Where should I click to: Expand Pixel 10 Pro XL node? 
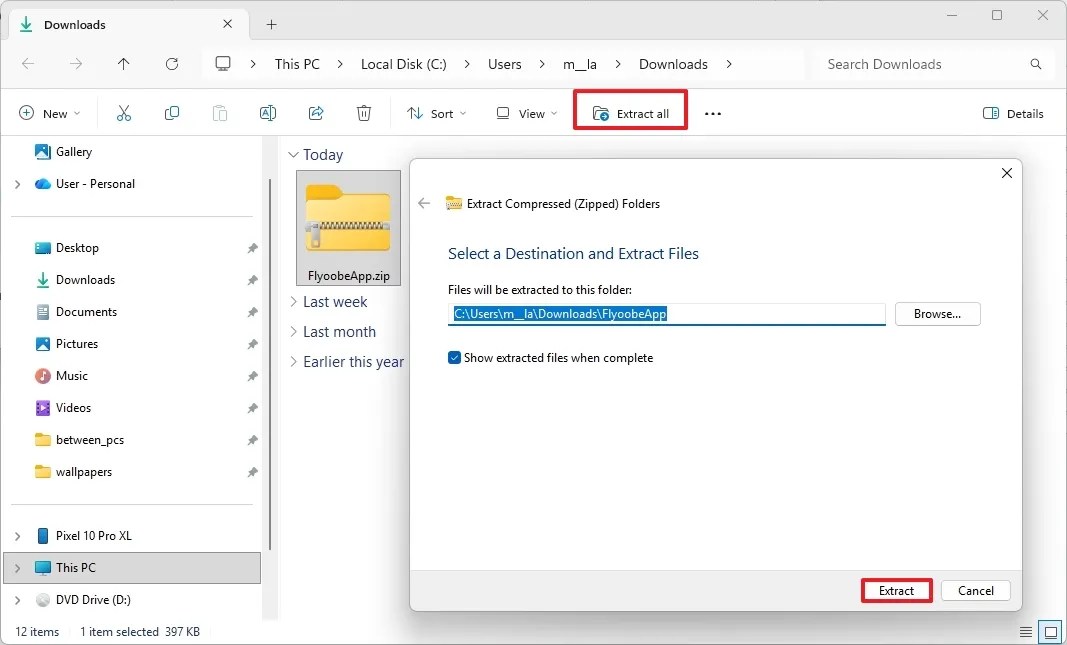point(18,536)
